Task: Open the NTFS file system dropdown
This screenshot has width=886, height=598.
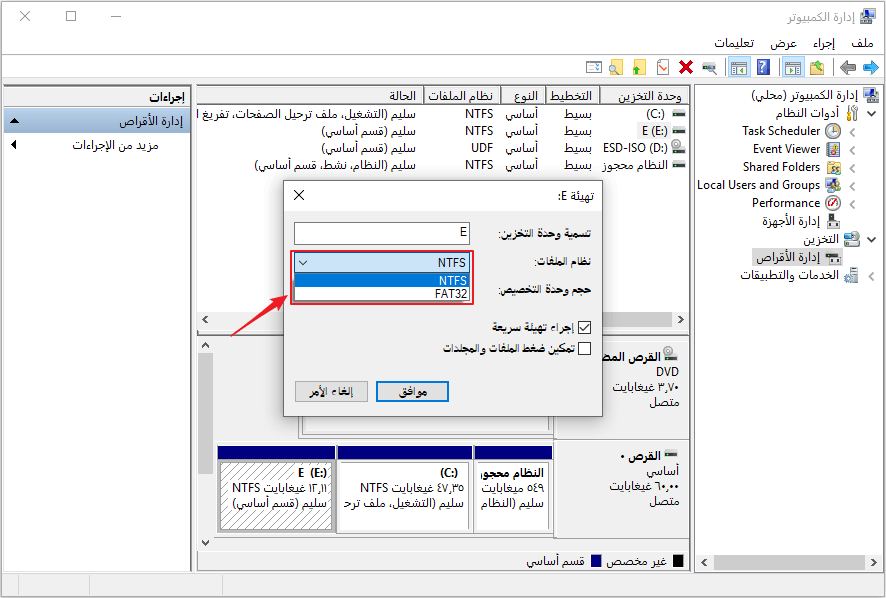Action: click(382, 262)
